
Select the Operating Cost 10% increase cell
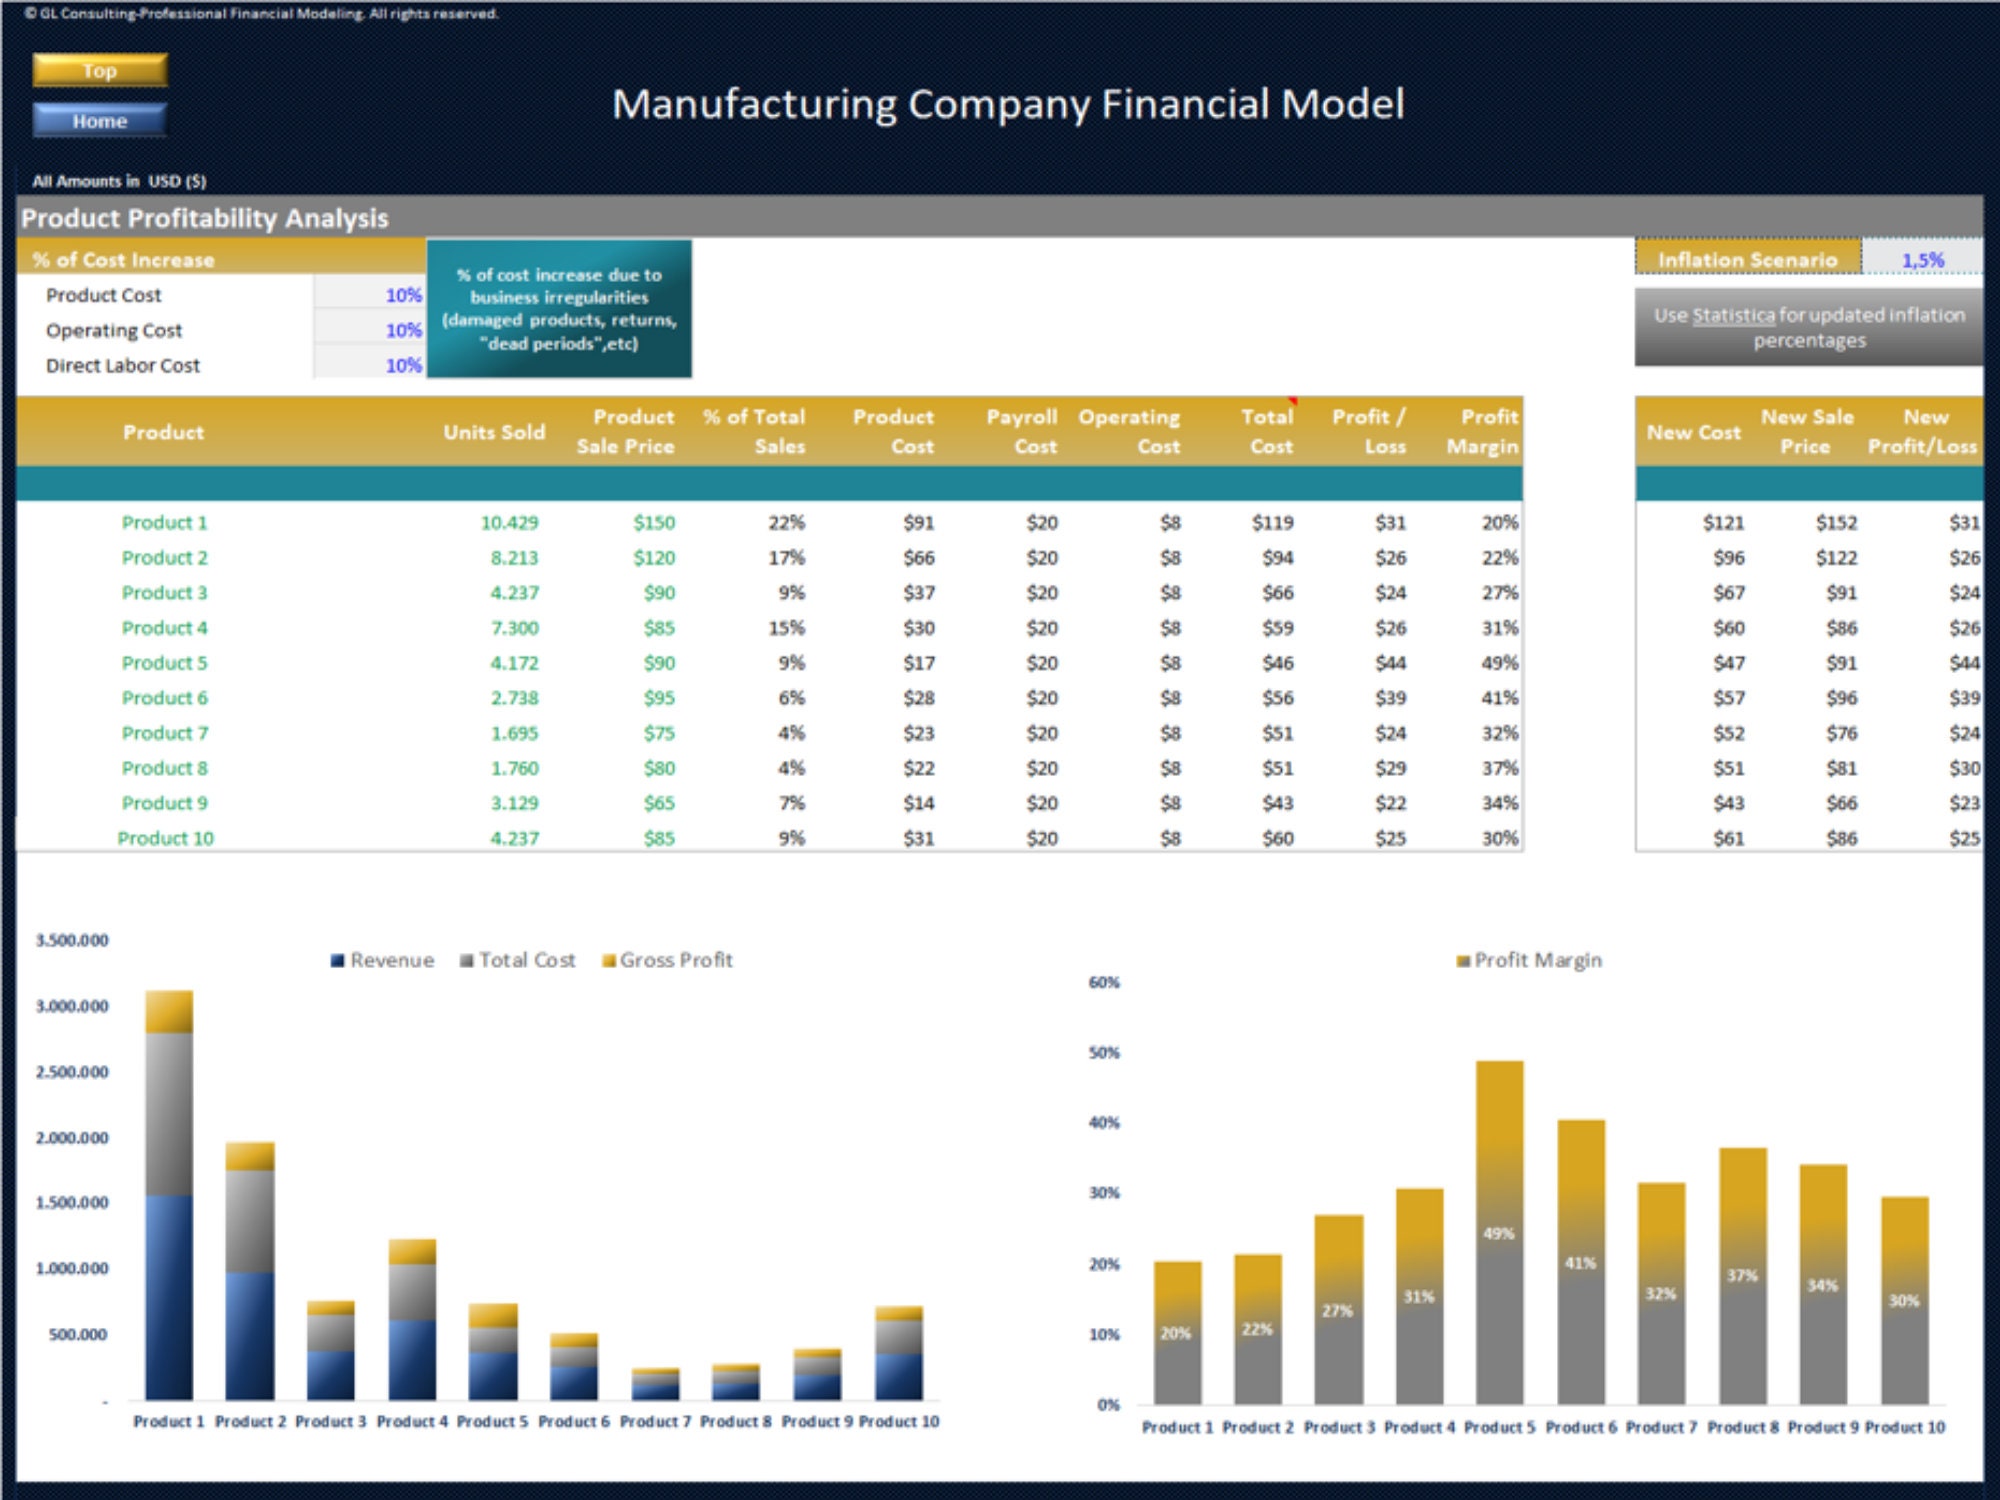click(401, 330)
